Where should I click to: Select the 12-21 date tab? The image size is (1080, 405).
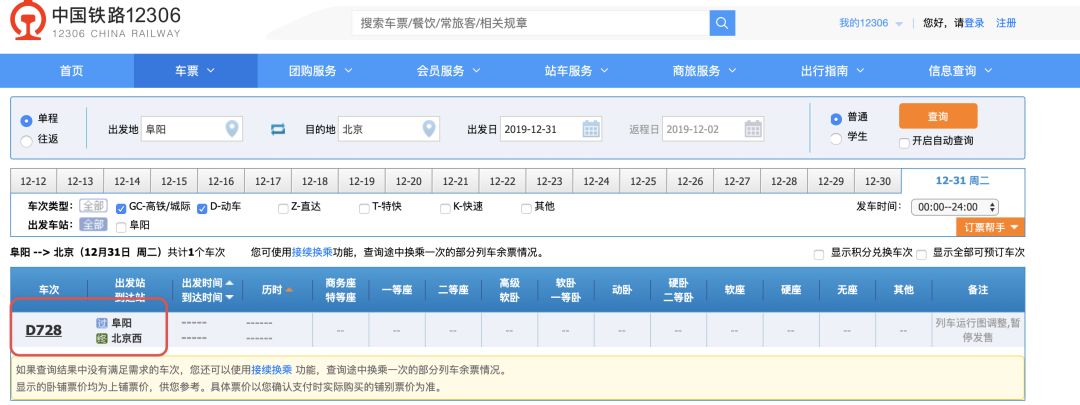pyautogui.click(x=455, y=182)
